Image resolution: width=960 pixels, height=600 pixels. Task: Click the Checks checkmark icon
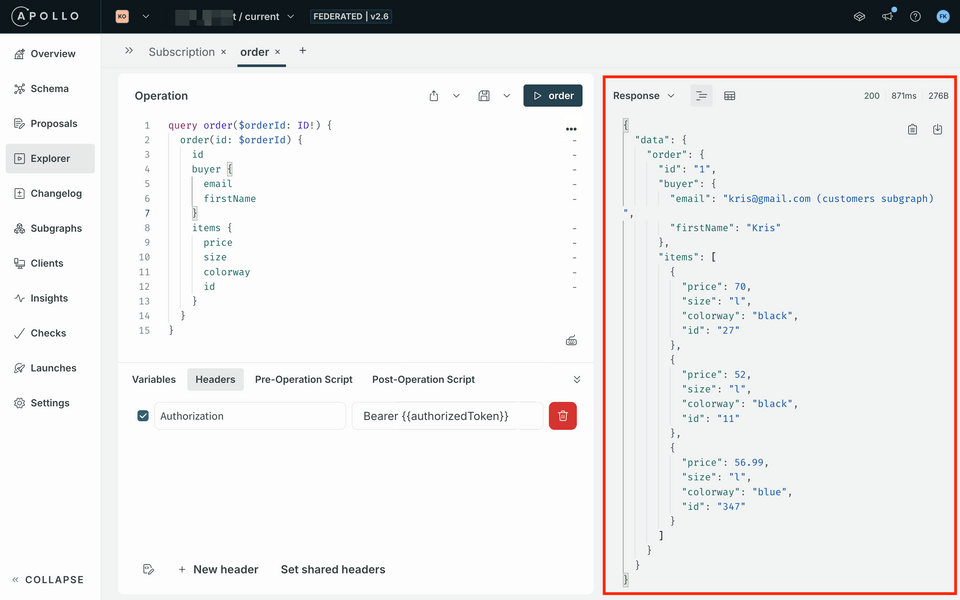(x=20, y=333)
